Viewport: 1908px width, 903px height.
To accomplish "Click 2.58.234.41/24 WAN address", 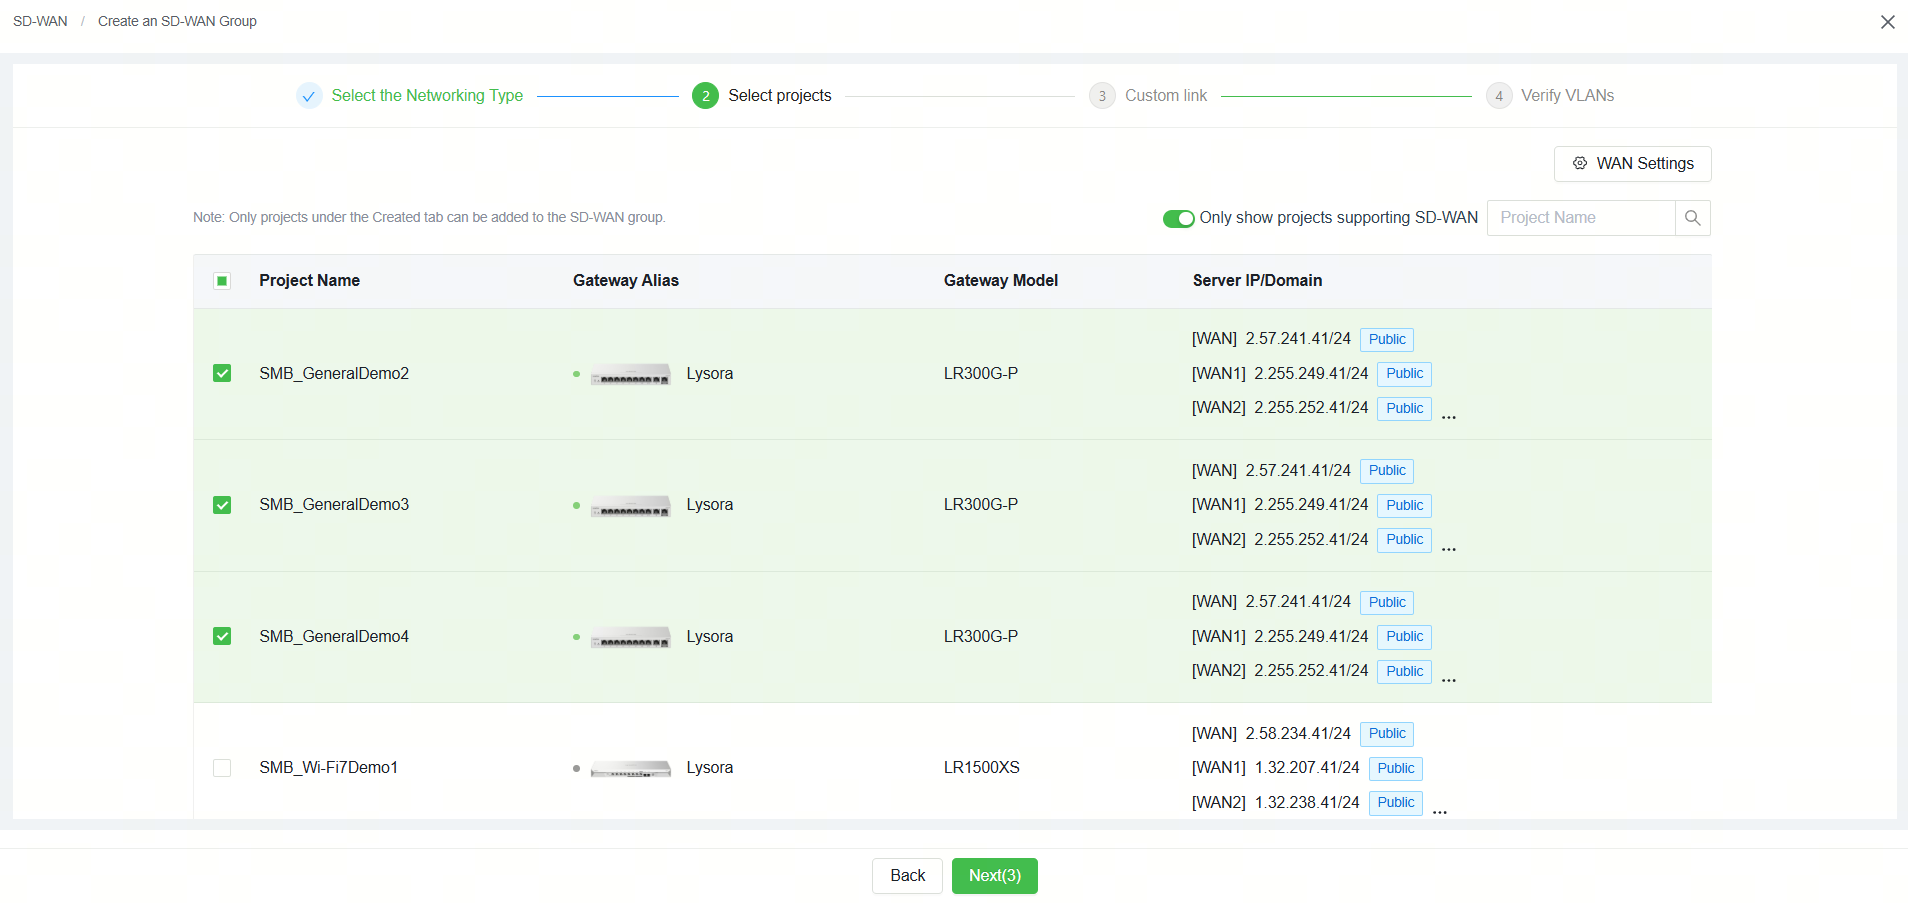I will coord(1298,734).
